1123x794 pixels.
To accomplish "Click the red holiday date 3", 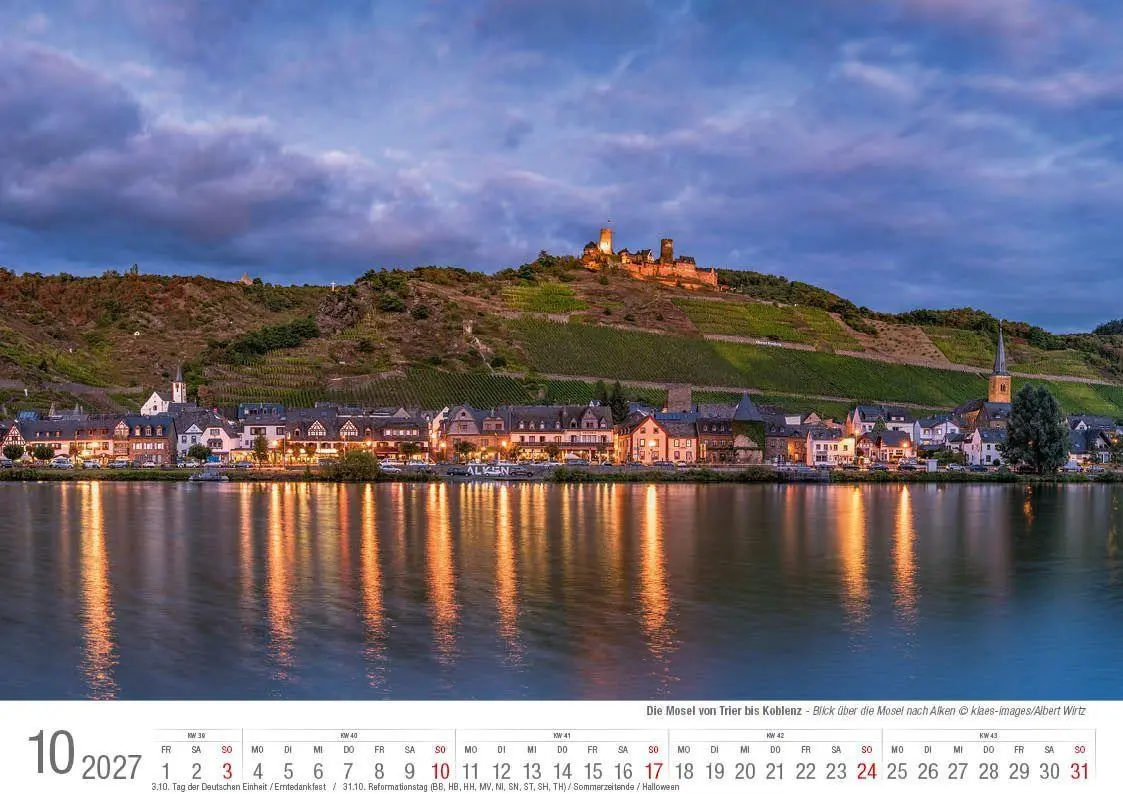I will [227, 770].
